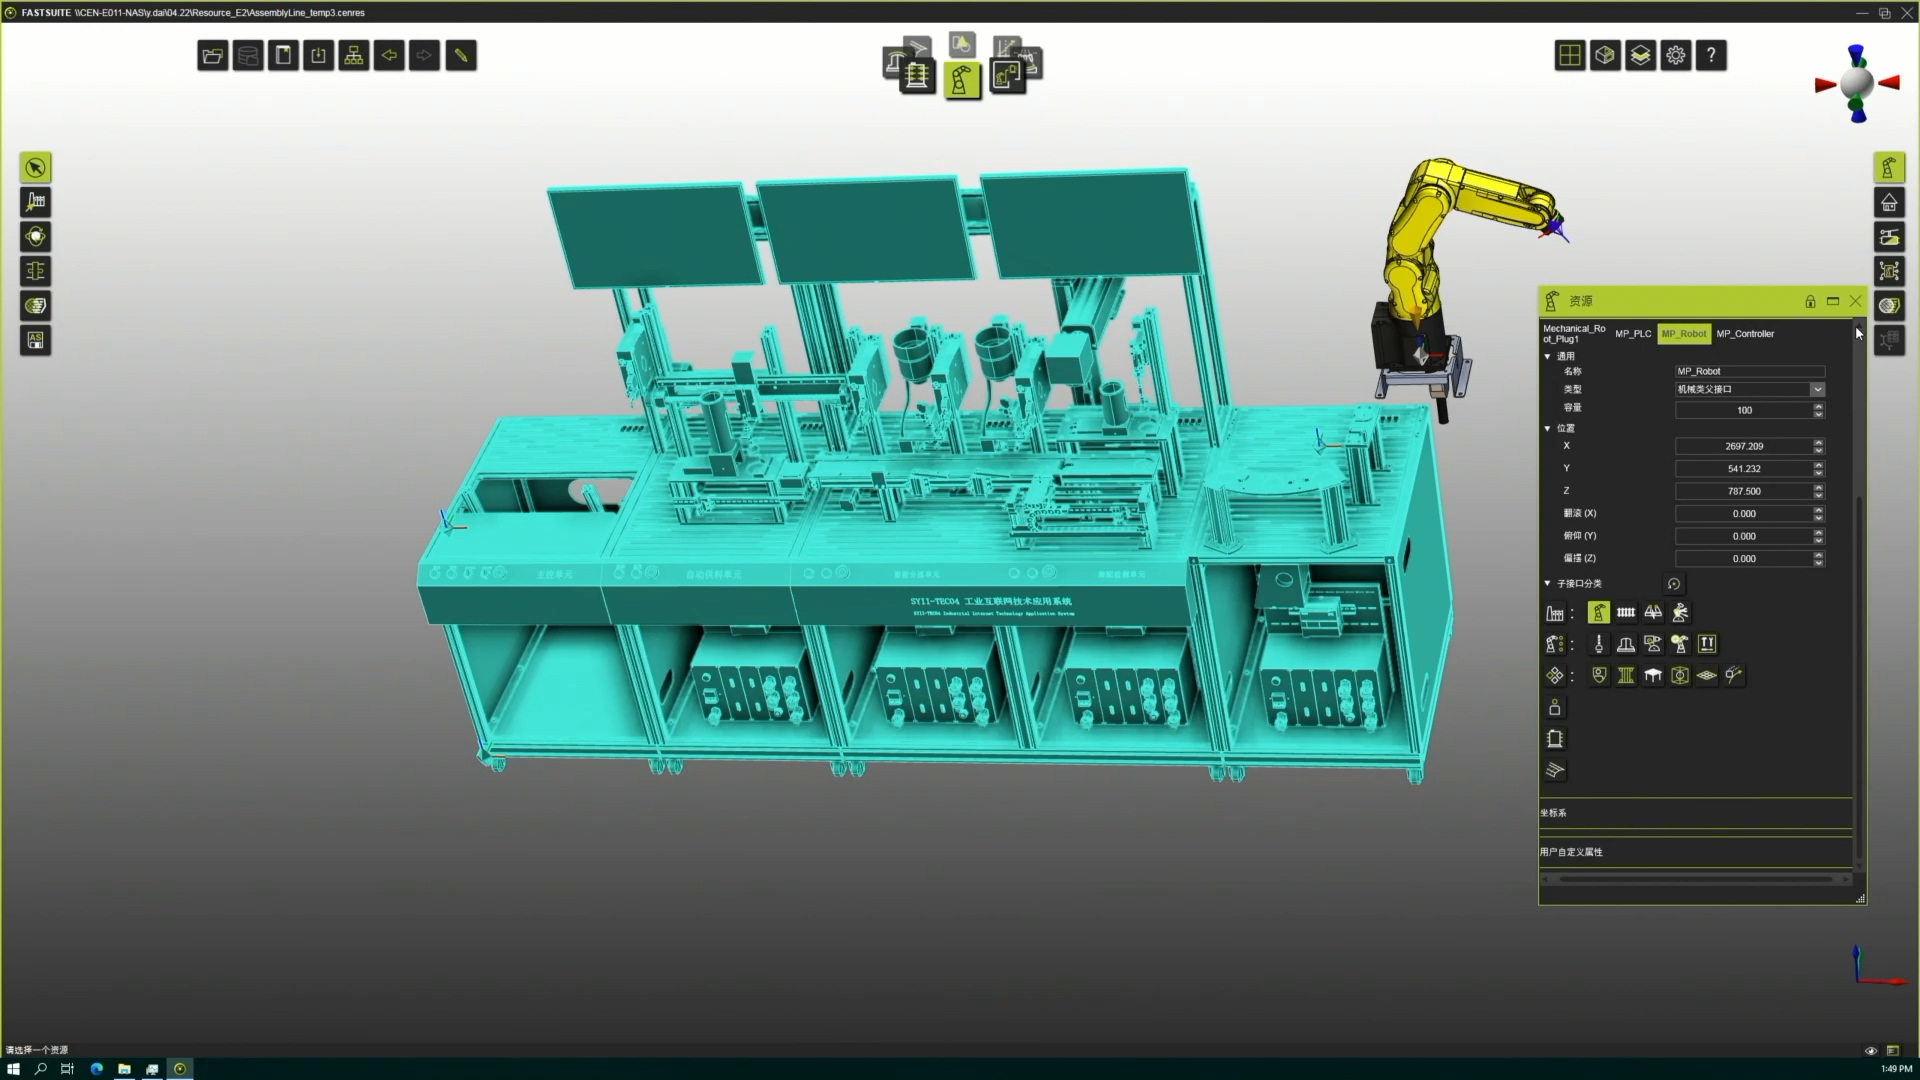Open the type dropdown showing 机械类父接口
The width and height of the screenshot is (1920, 1080).
click(1817, 389)
